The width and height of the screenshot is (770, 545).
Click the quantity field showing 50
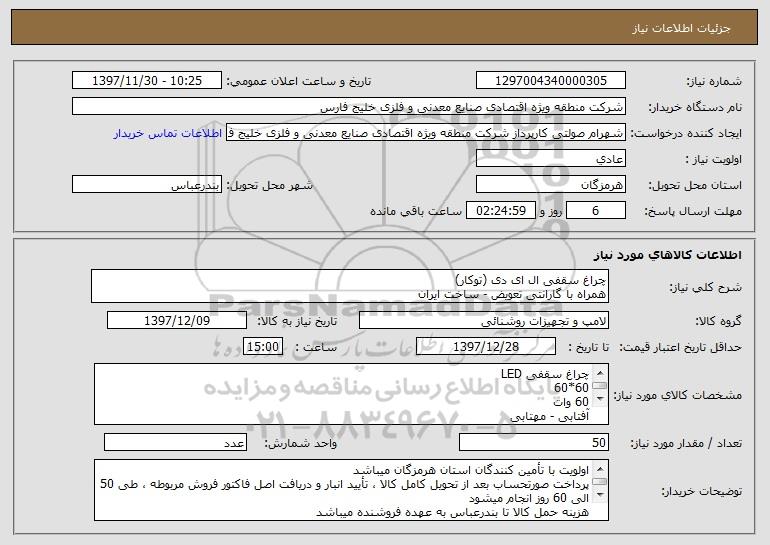534,442
